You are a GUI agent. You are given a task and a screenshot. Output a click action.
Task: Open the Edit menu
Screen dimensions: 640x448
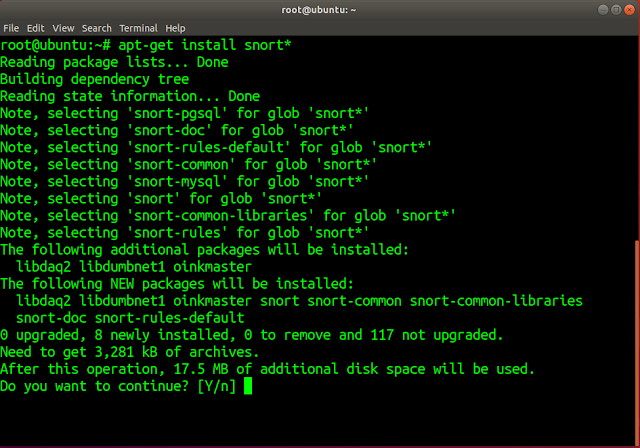click(x=36, y=28)
